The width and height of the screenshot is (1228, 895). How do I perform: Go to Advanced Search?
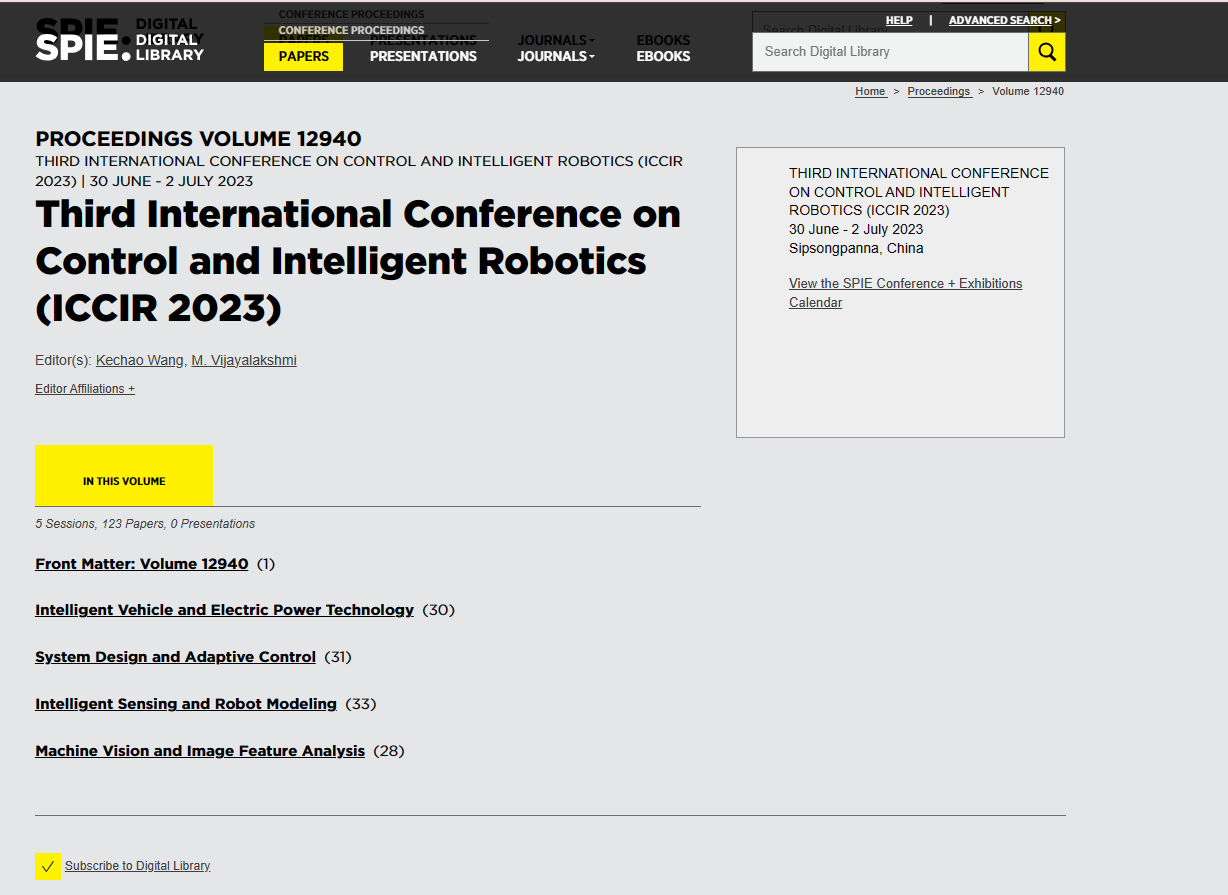[x=1005, y=20]
